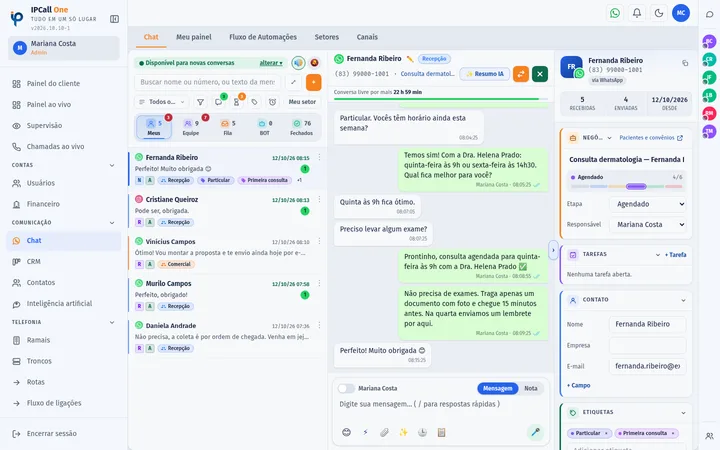Open contacts icon at bottom right rail

click(709, 436)
